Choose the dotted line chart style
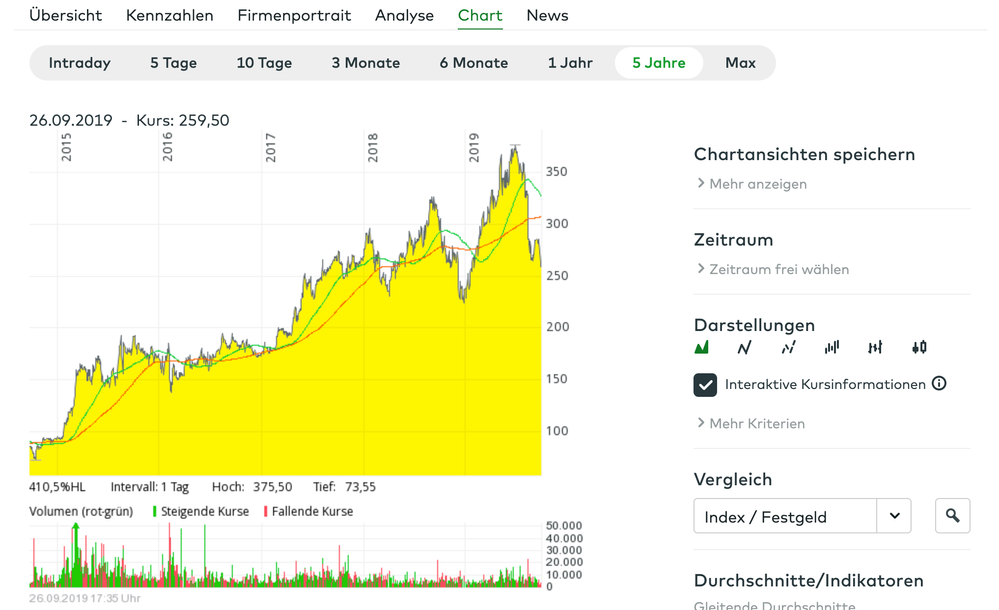 788,347
